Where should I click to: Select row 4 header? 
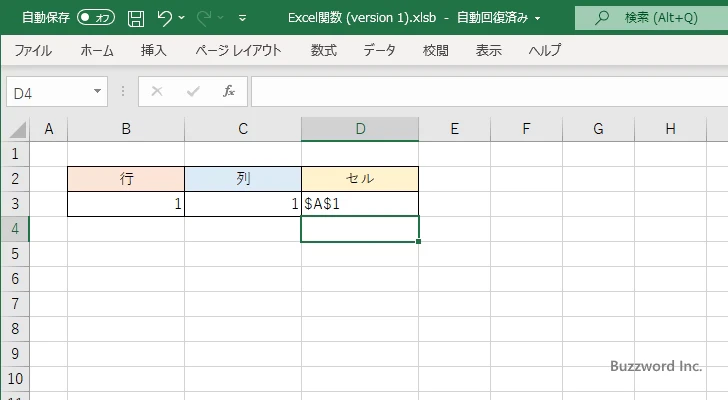click(x=15, y=229)
